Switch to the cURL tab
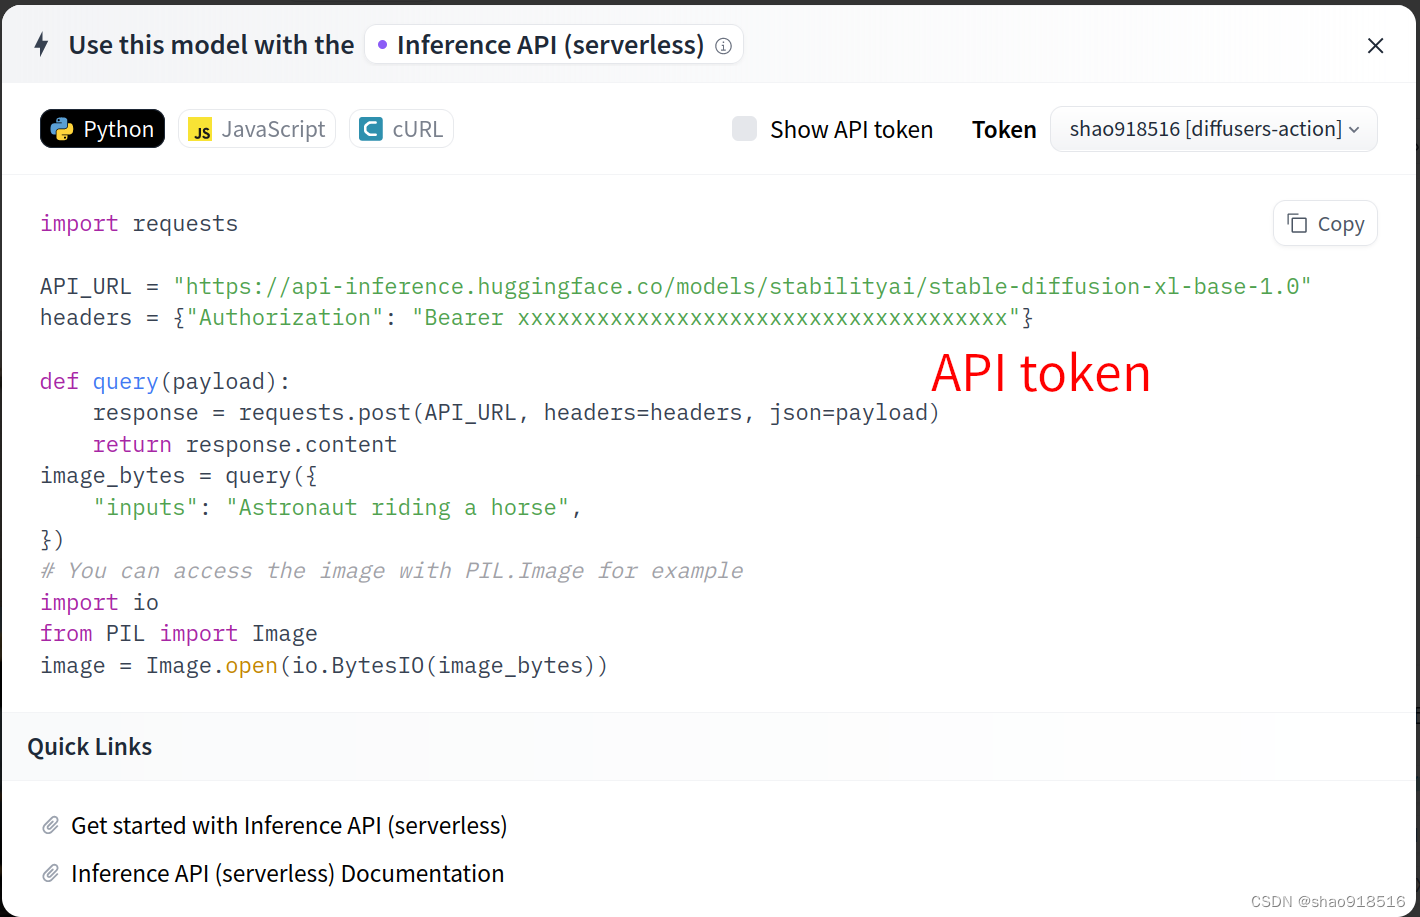Screen dimensions: 1420x917 click(x=401, y=129)
